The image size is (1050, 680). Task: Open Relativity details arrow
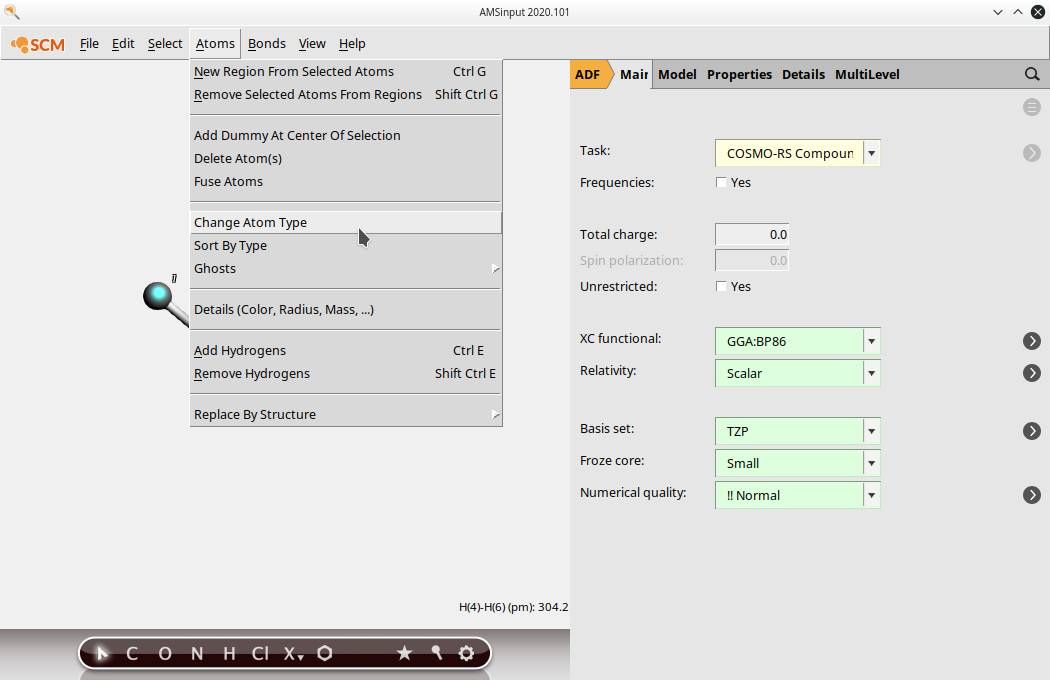click(x=1032, y=373)
